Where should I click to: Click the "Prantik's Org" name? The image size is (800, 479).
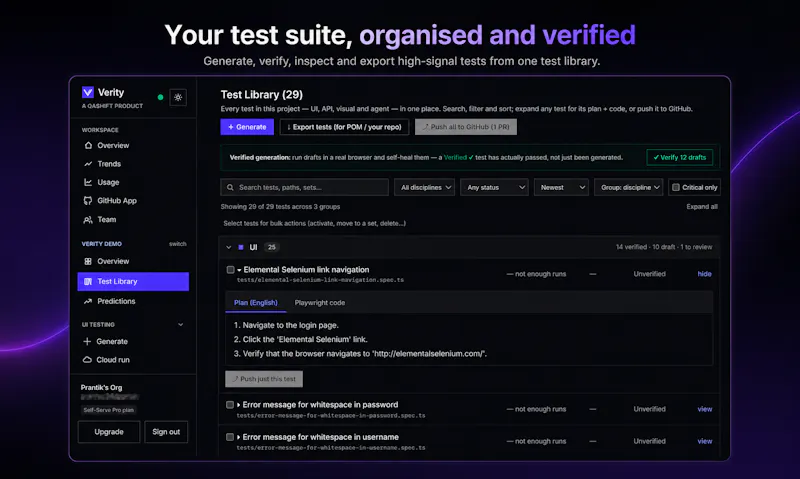pyautogui.click(x=102, y=388)
